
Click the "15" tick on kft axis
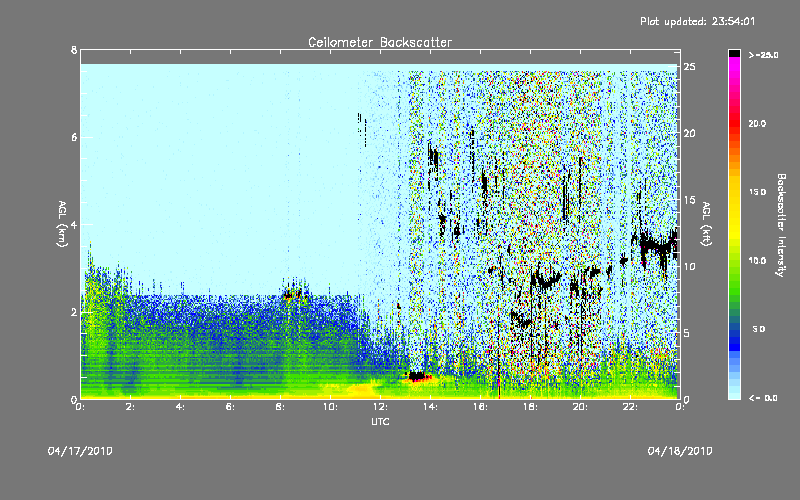690,200
